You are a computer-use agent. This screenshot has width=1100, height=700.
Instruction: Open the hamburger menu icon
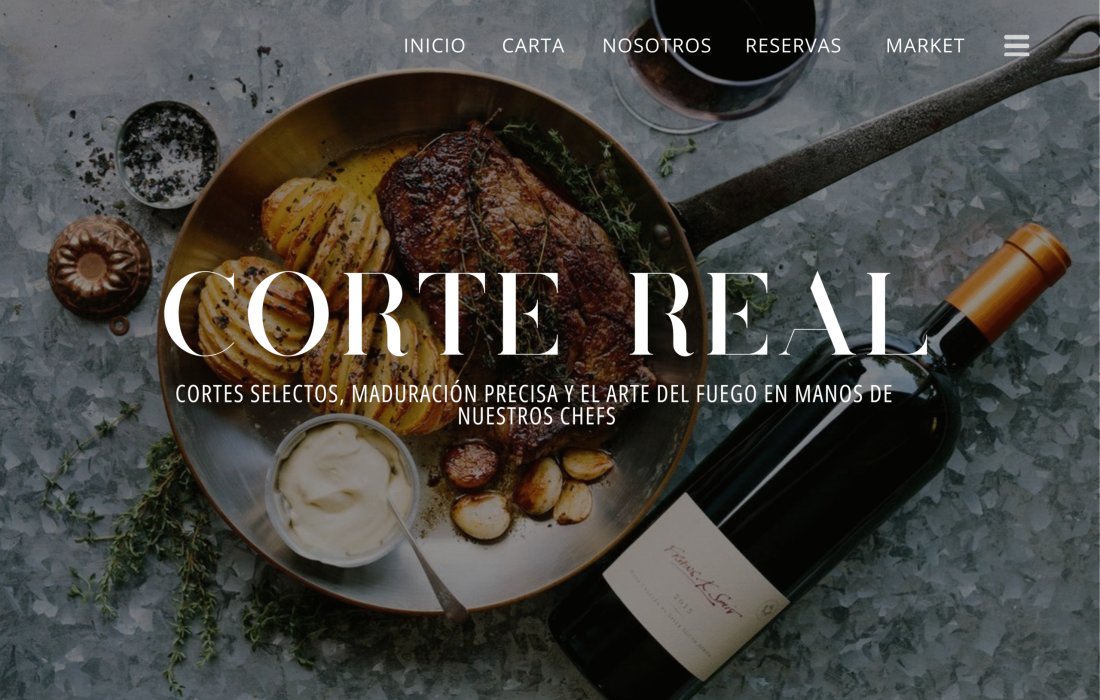pyautogui.click(x=1016, y=46)
